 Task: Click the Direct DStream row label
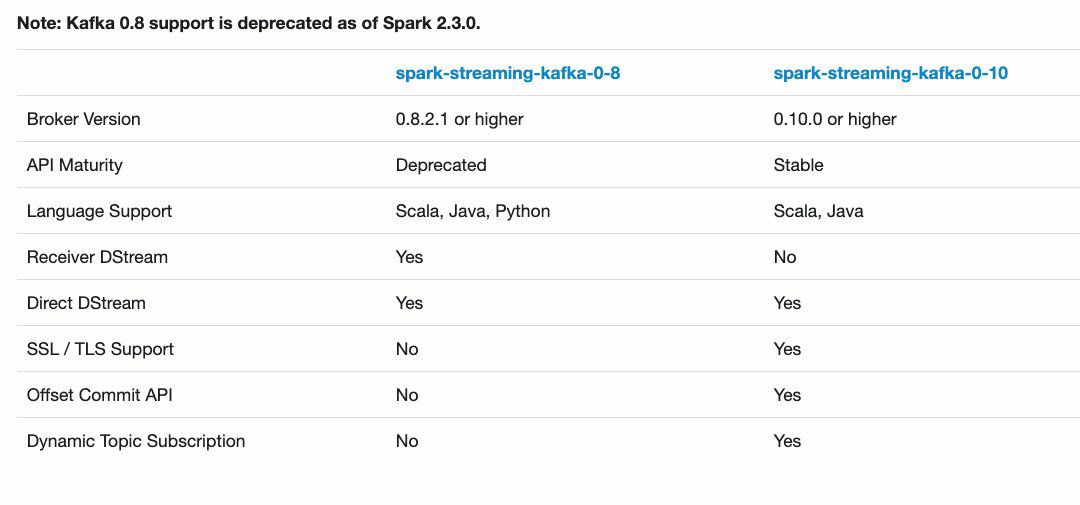86,303
